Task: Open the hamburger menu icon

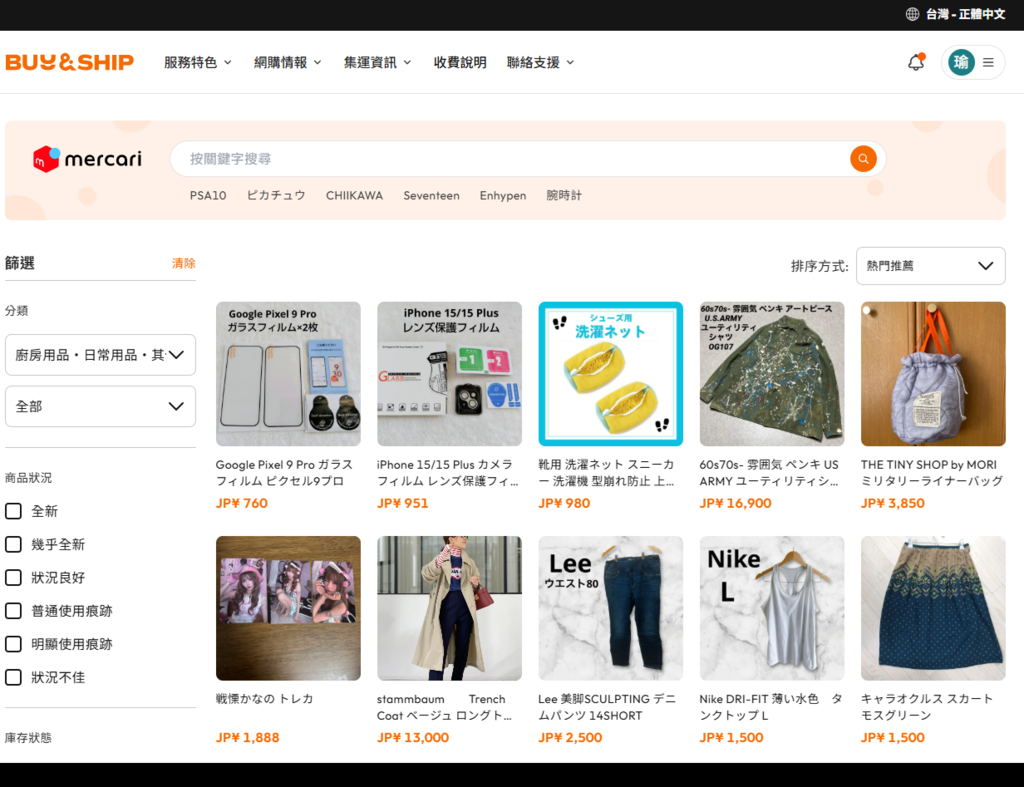Action: coord(989,62)
